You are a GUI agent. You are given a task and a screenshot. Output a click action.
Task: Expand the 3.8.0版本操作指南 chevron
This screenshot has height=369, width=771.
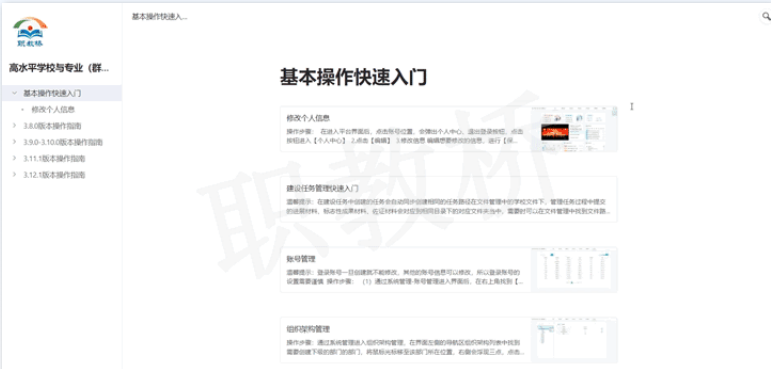click(x=15, y=125)
